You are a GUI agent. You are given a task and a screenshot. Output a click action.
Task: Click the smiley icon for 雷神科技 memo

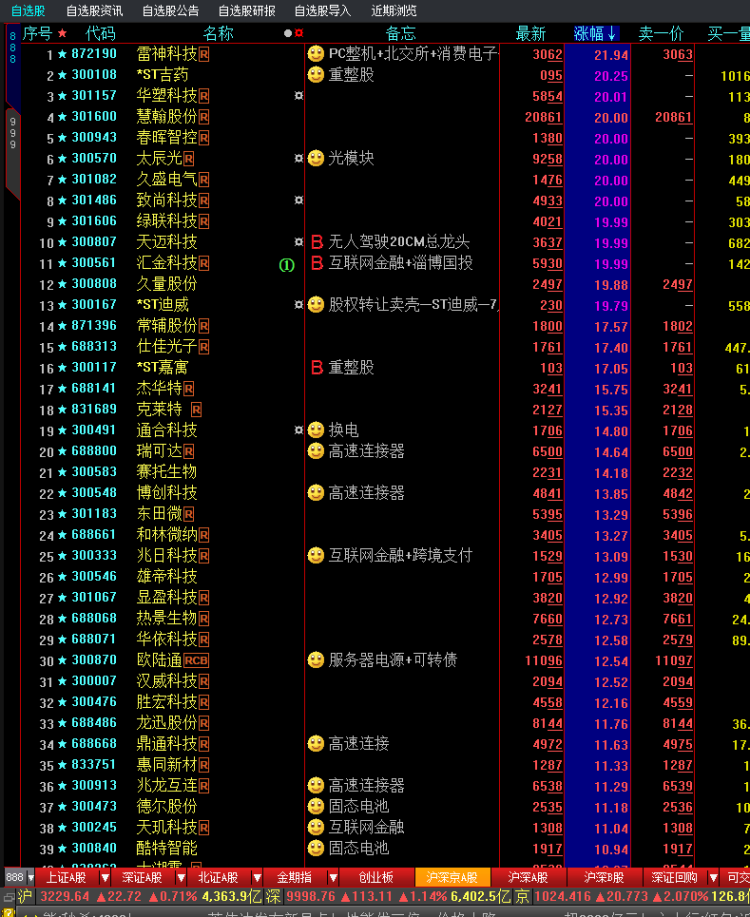316,54
